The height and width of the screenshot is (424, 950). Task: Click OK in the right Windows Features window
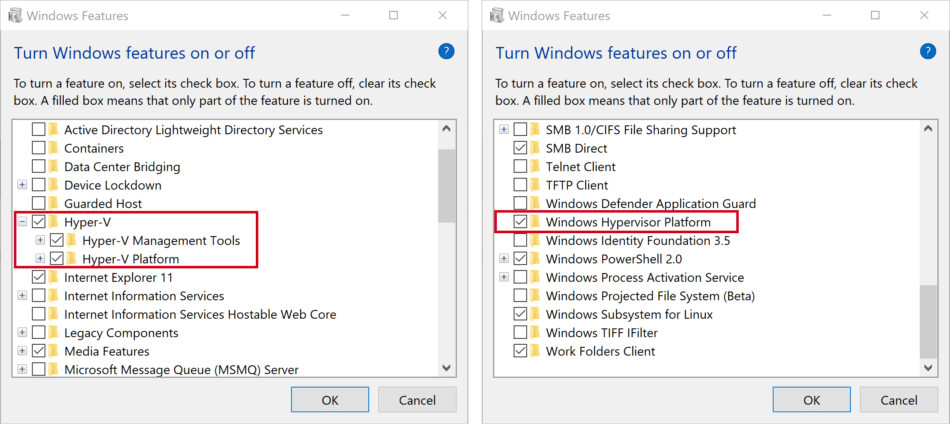point(811,400)
